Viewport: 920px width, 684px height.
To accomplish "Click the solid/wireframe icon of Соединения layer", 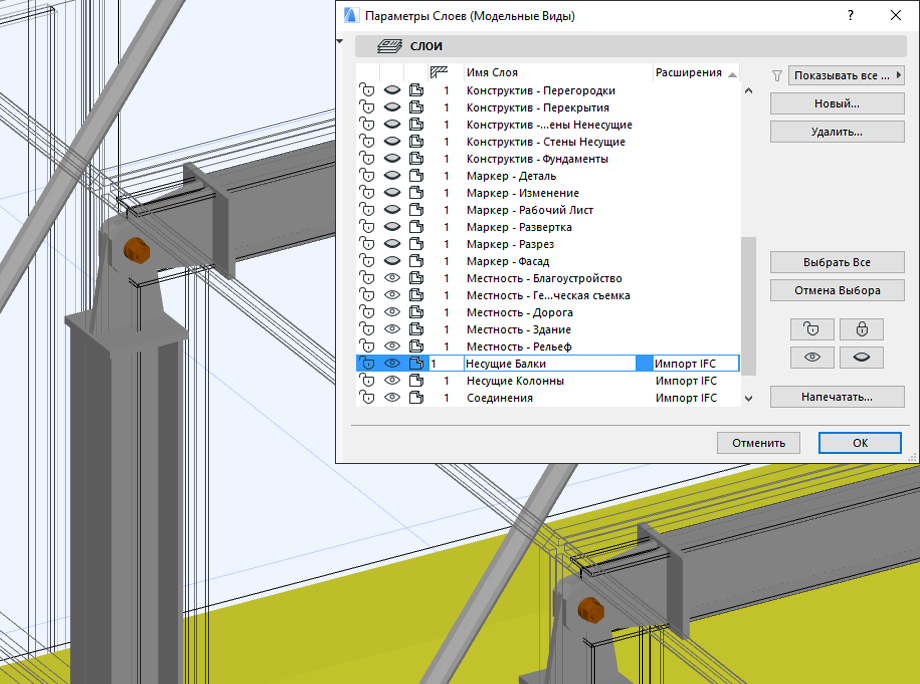I will coord(417,398).
